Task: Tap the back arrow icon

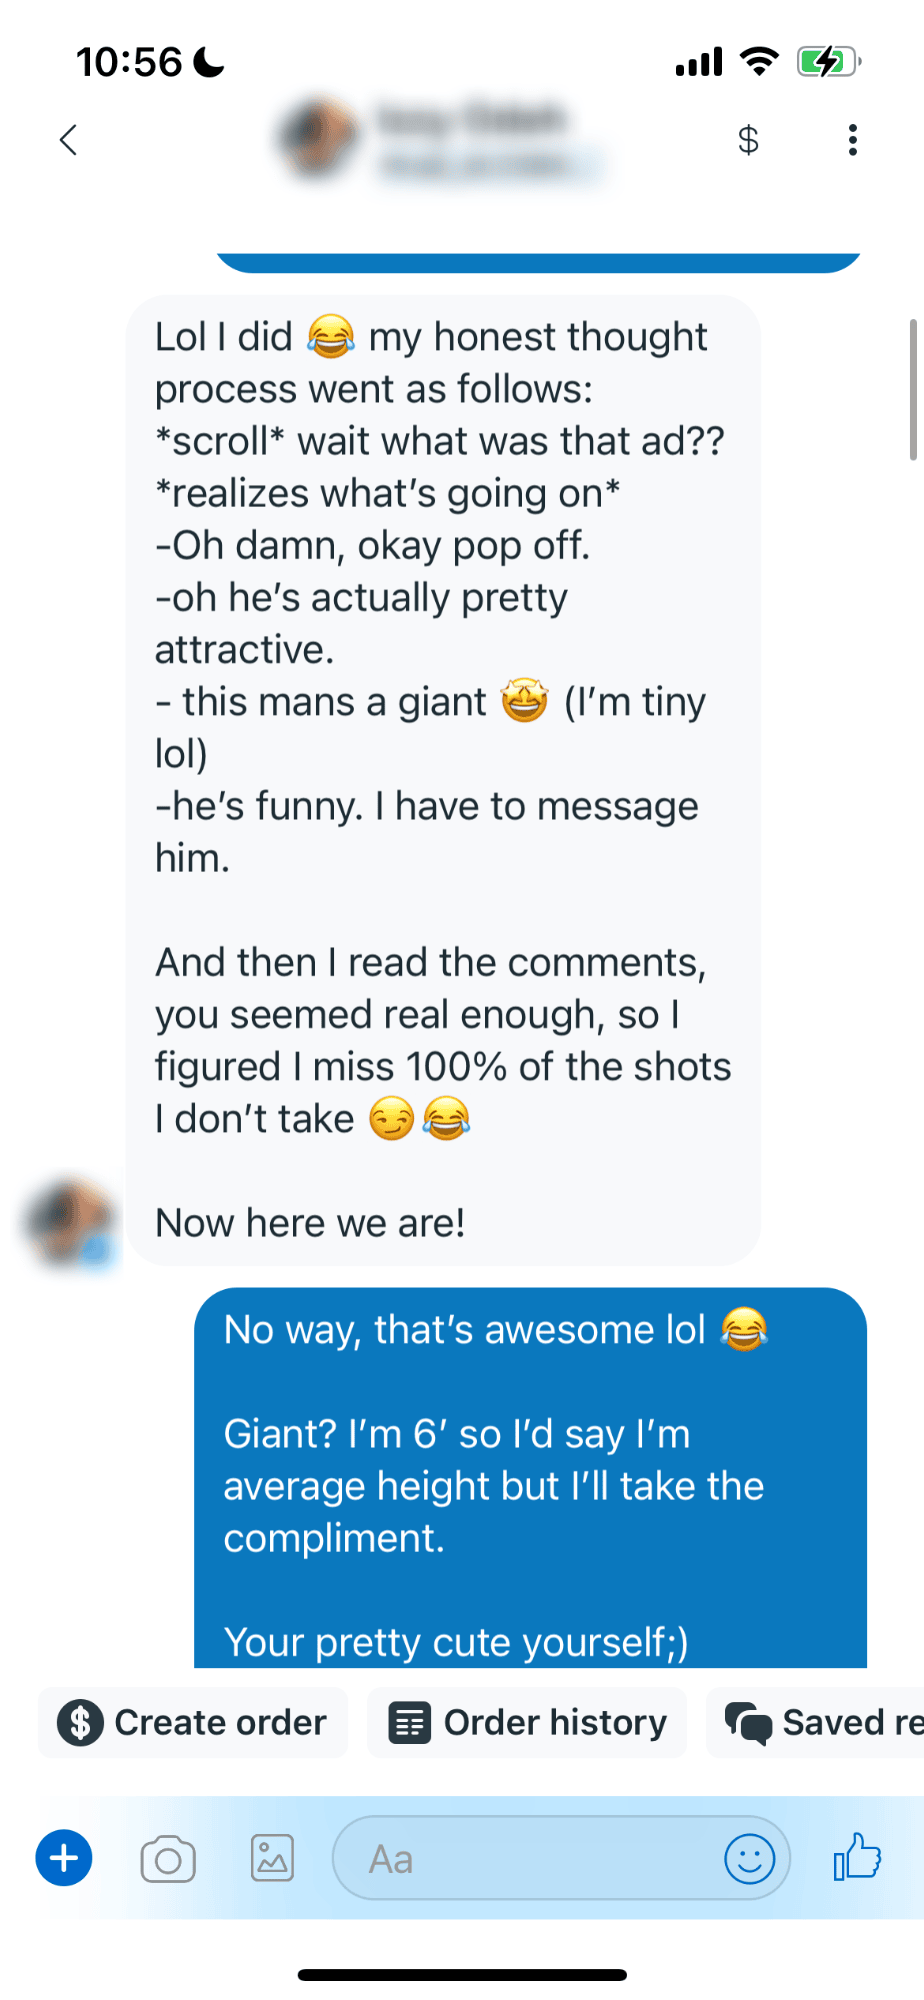Action: coord(68,140)
